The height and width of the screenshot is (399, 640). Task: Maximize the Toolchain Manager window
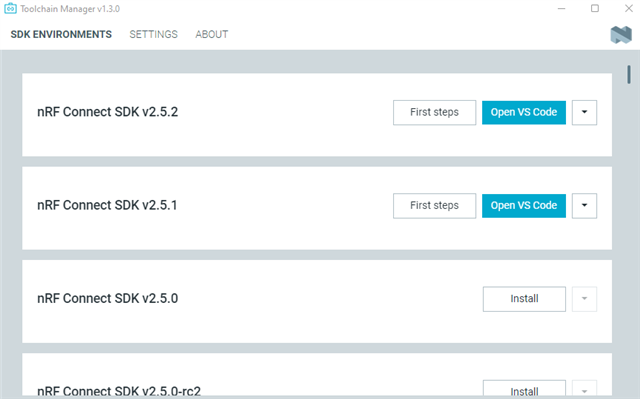tap(595, 9)
